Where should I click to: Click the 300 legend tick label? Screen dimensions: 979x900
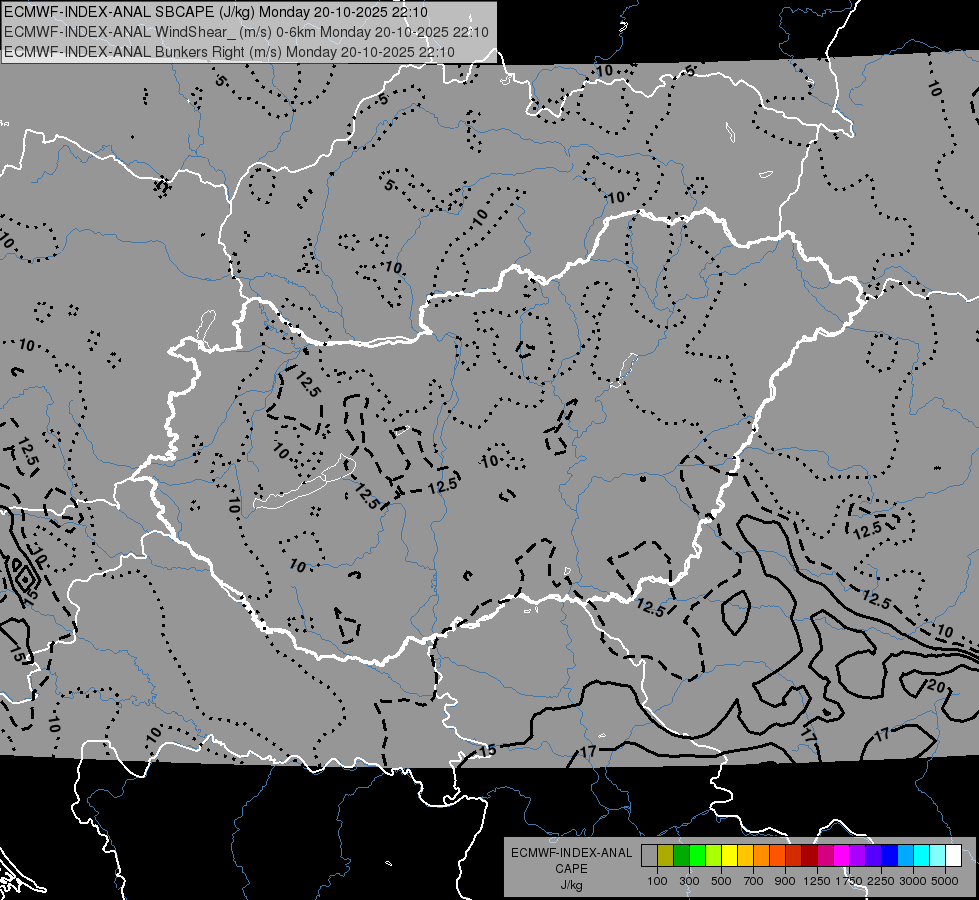tap(689, 881)
